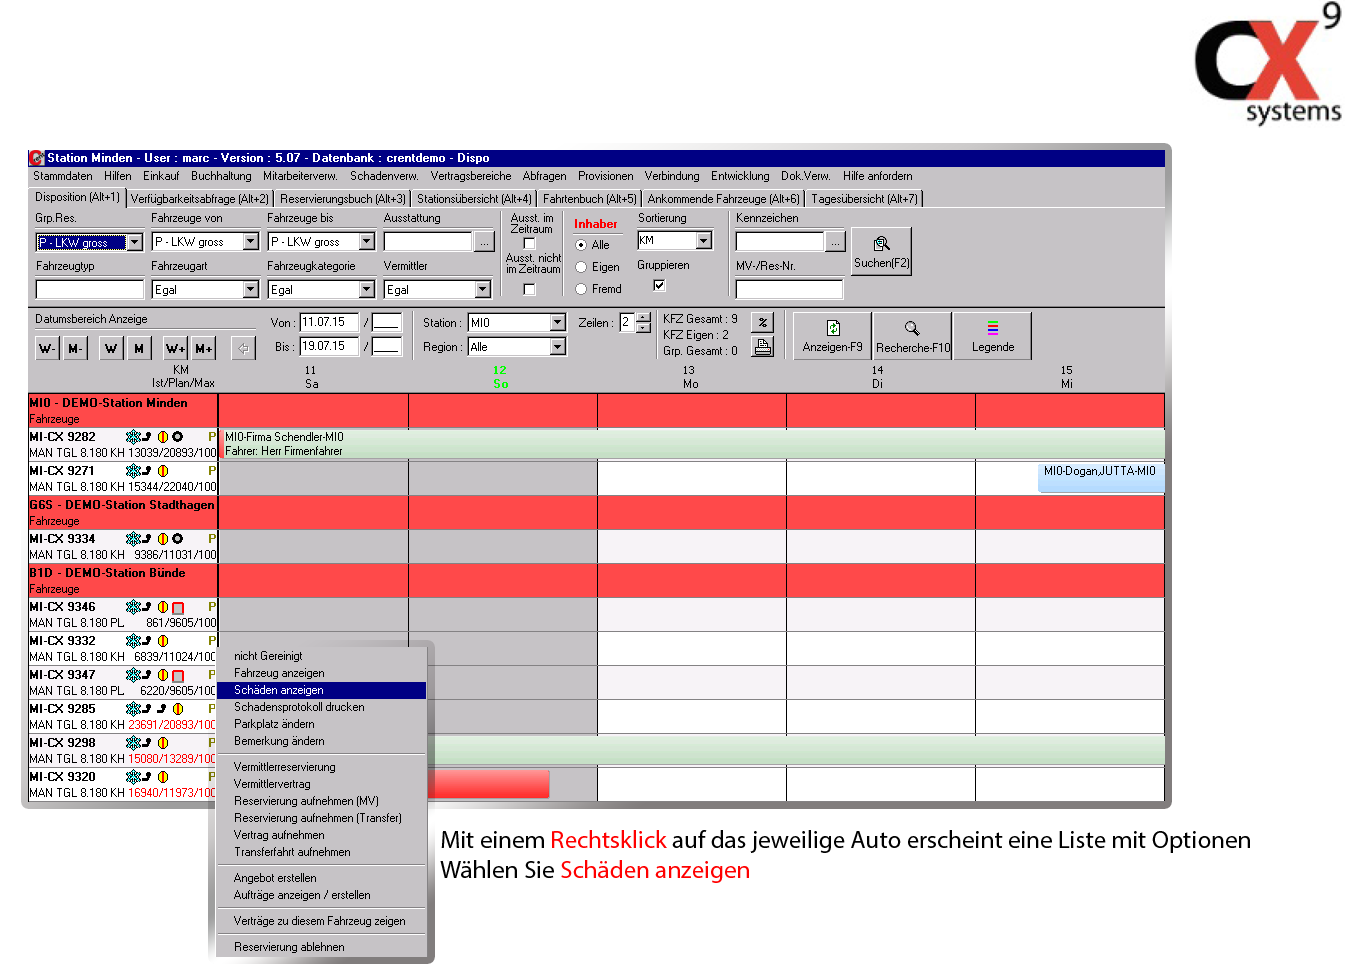Enable the Ausst. im Zeitraum checkbox
This screenshot has width=1372, height=975.
point(530,244)
